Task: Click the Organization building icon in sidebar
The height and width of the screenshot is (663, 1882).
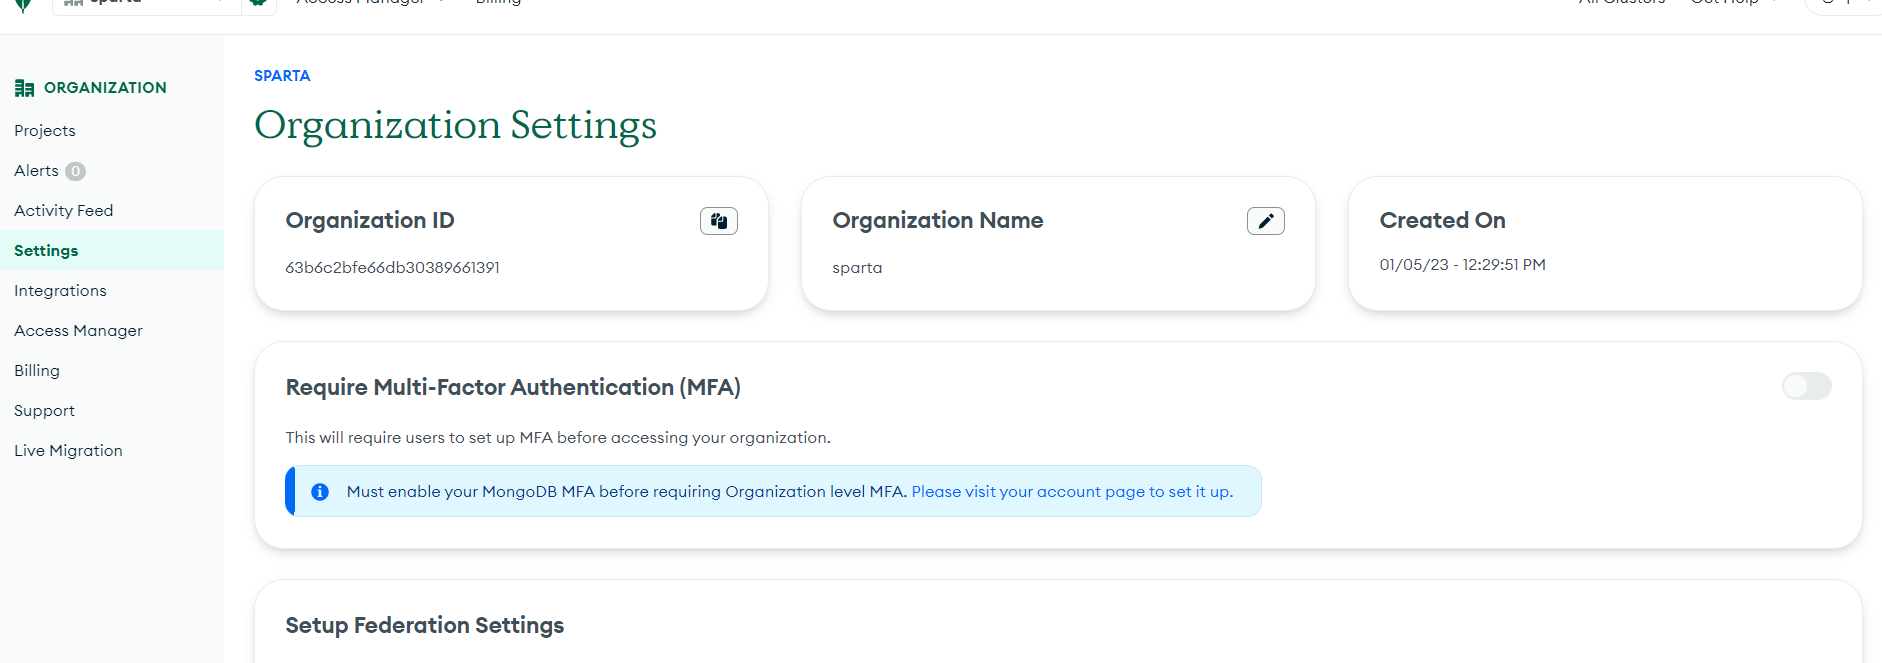Action: pyautogui.click(x=24, y=88)
